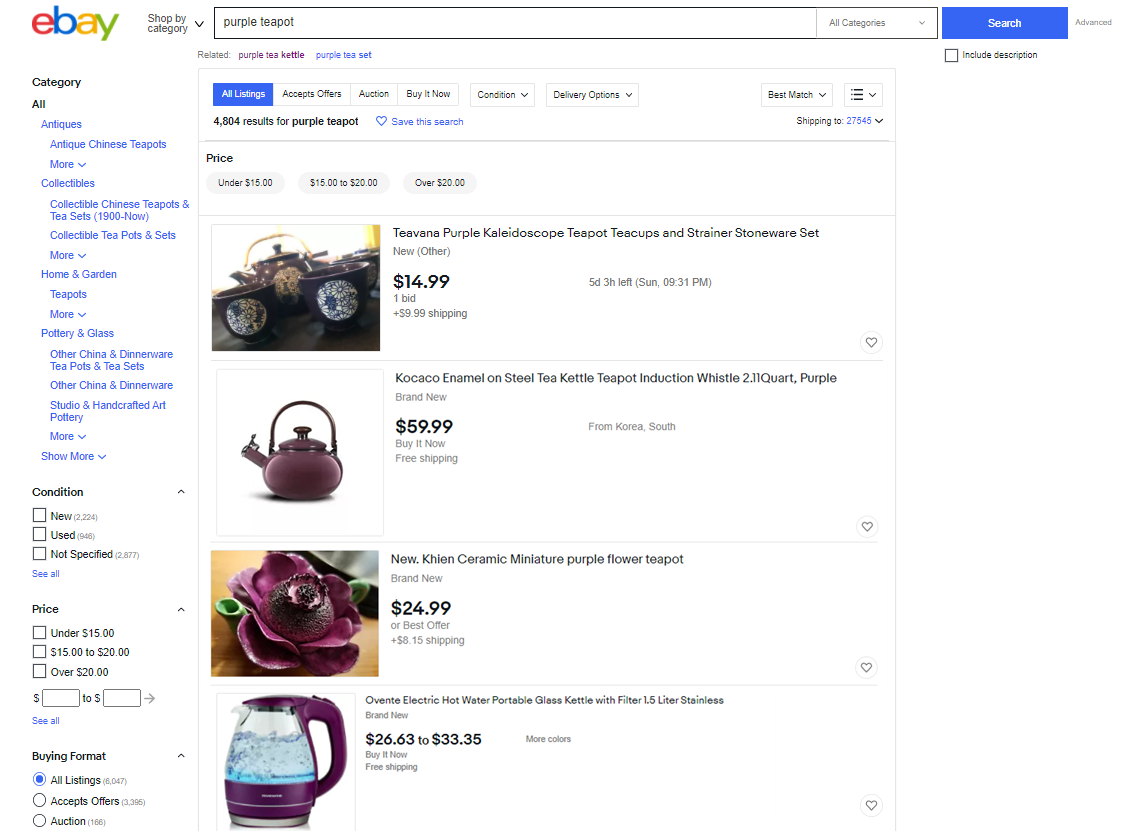Open Khien purple flower teapot thumbnail
1124x831 pixels.
[295, 613]
